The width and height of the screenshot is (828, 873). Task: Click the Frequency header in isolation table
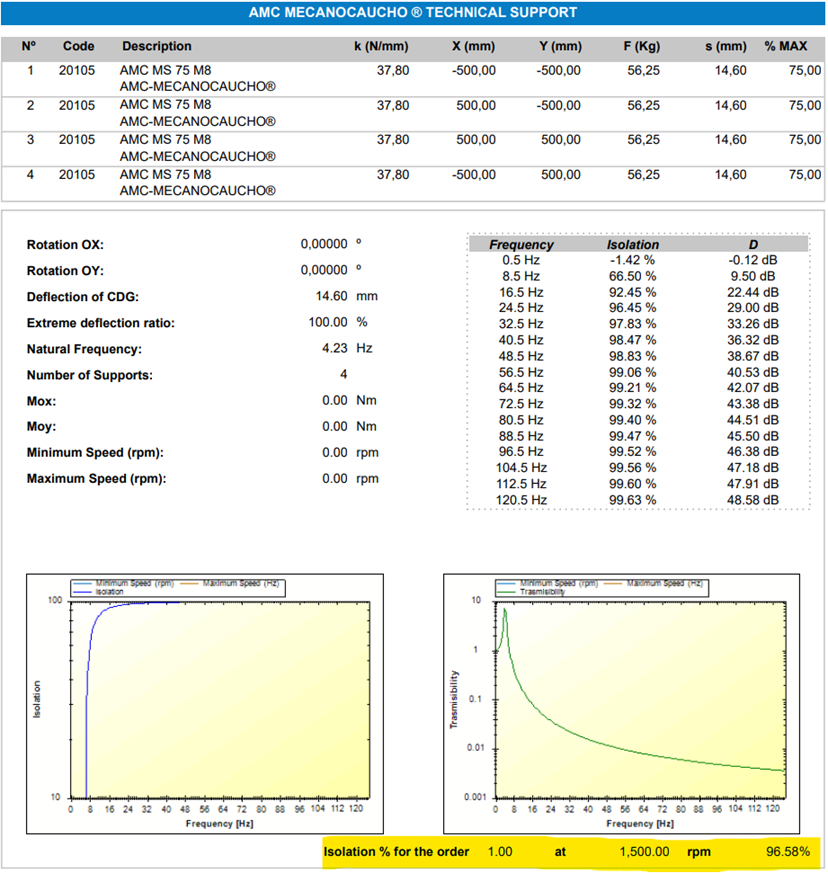(521, 245)
